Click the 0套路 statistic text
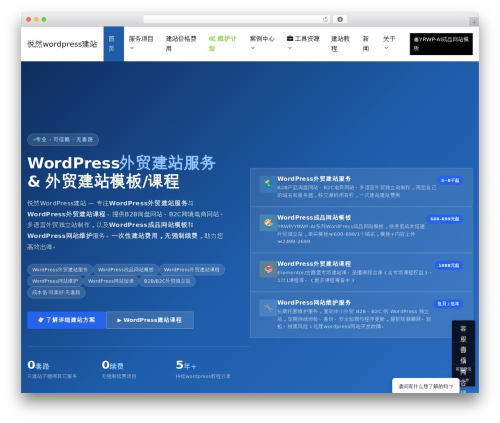 pos(38,365)
